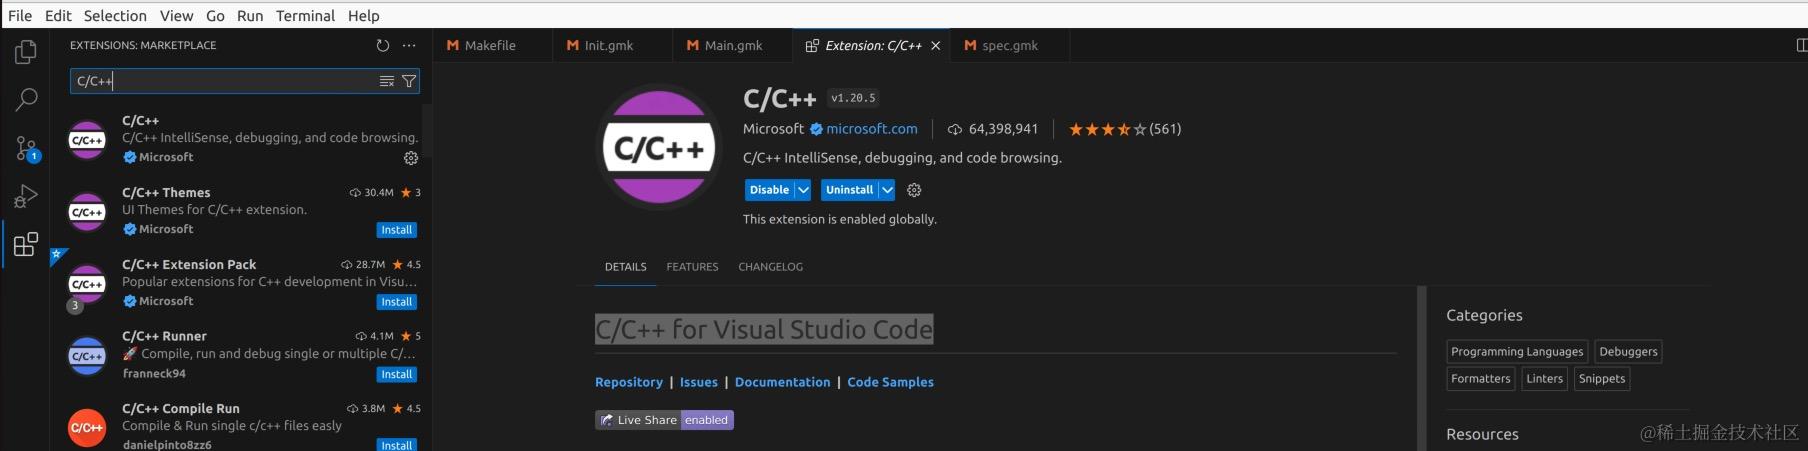This screenshot has width=1808, height=451.
Task: Show the CHANGELOG tab
Action: 770,267
